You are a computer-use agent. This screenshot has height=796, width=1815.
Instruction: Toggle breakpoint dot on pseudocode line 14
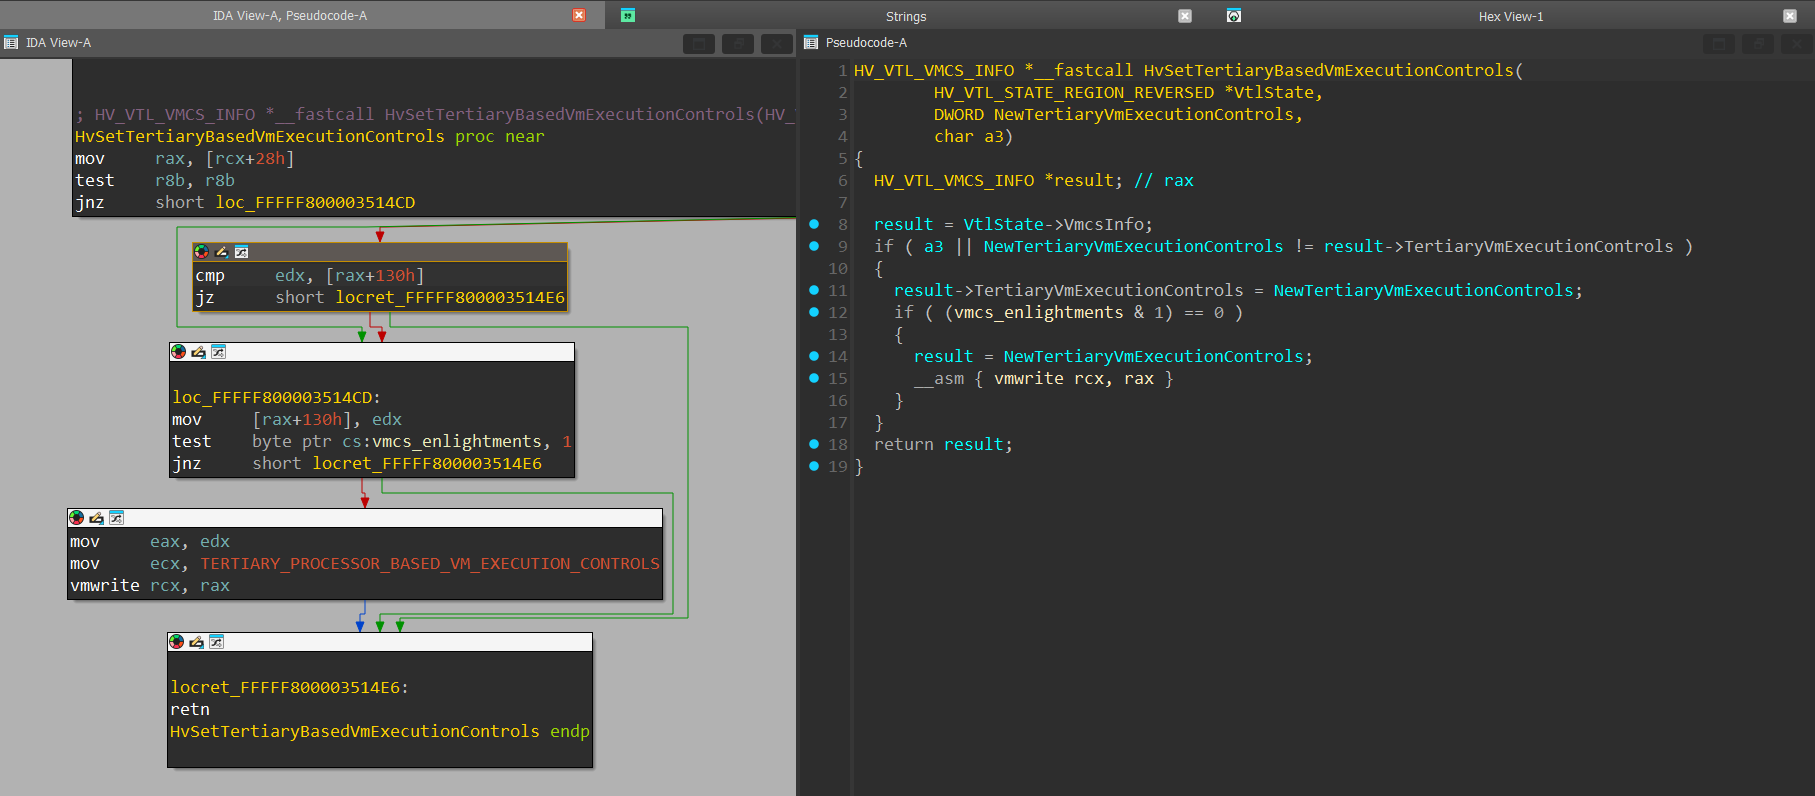(x=814, y=356)
